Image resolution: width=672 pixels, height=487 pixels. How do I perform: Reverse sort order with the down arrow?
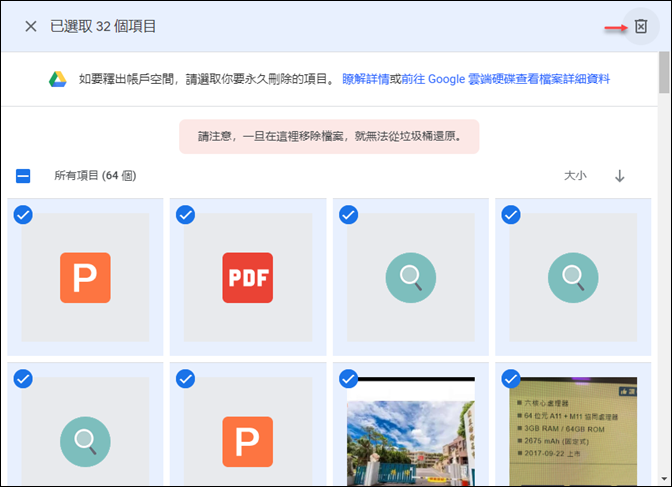click(x=619, y=176)
